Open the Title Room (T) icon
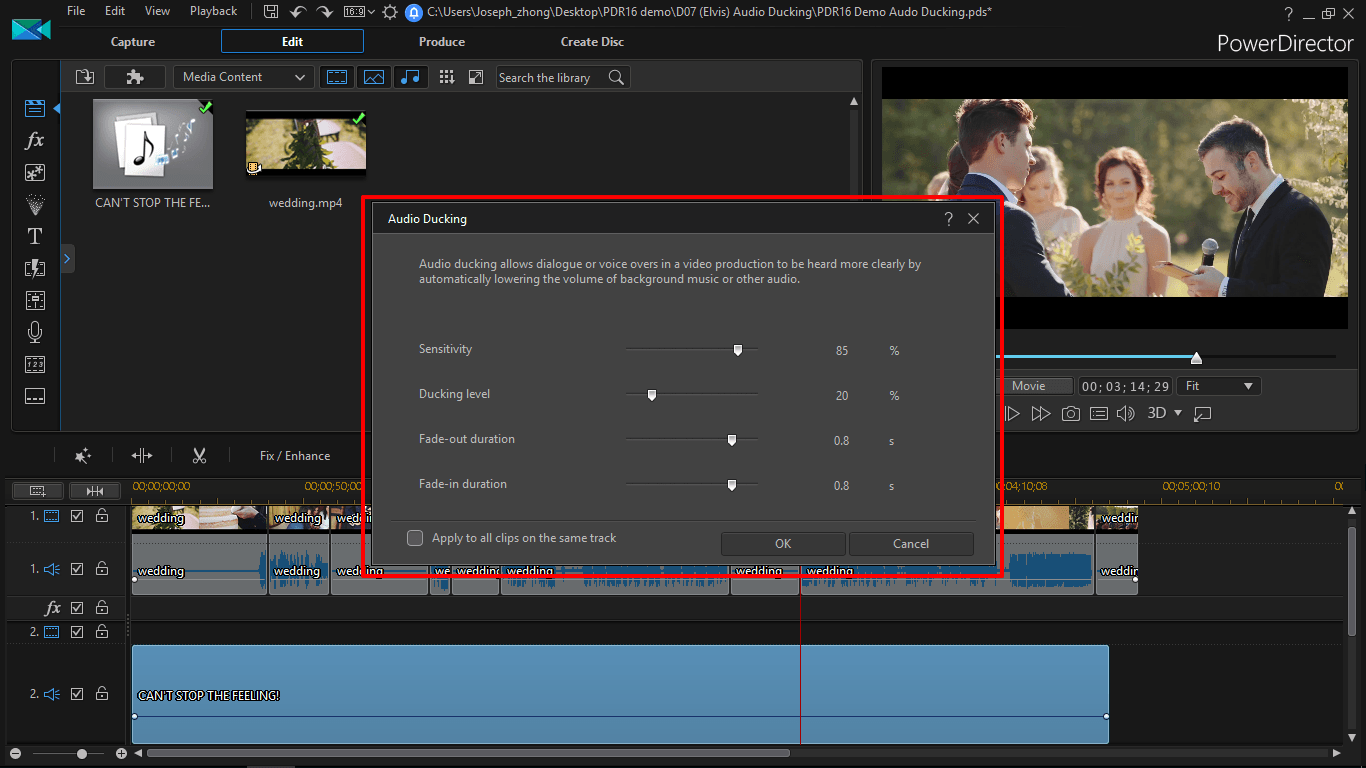The image size is (1366, 768). coord(35,237)
